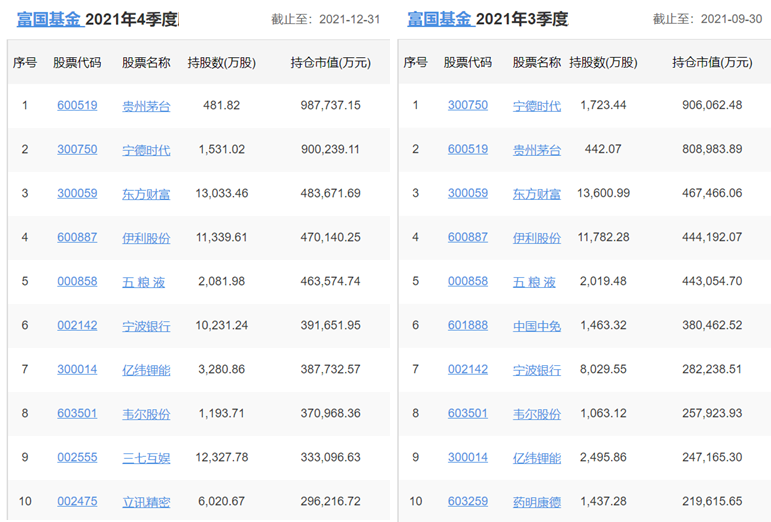This screenshot has width=771, height=522.
Task: Open stock code 002475 link
Action: click(x=77, y=501)
